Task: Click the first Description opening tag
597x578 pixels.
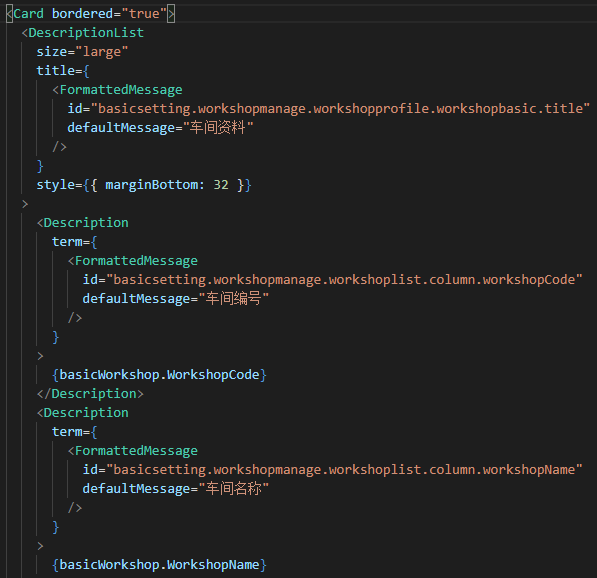Action: tap(83, 223)
